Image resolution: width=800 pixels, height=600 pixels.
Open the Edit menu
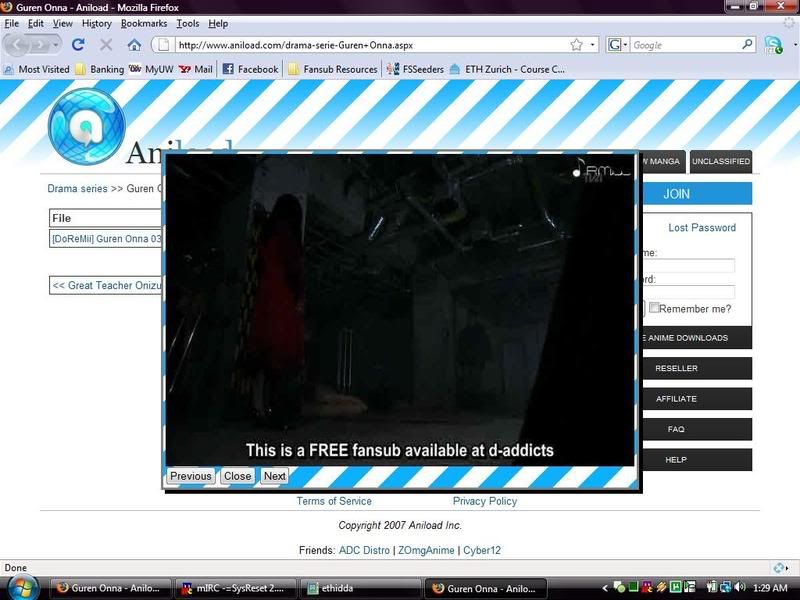coord(36,23)
